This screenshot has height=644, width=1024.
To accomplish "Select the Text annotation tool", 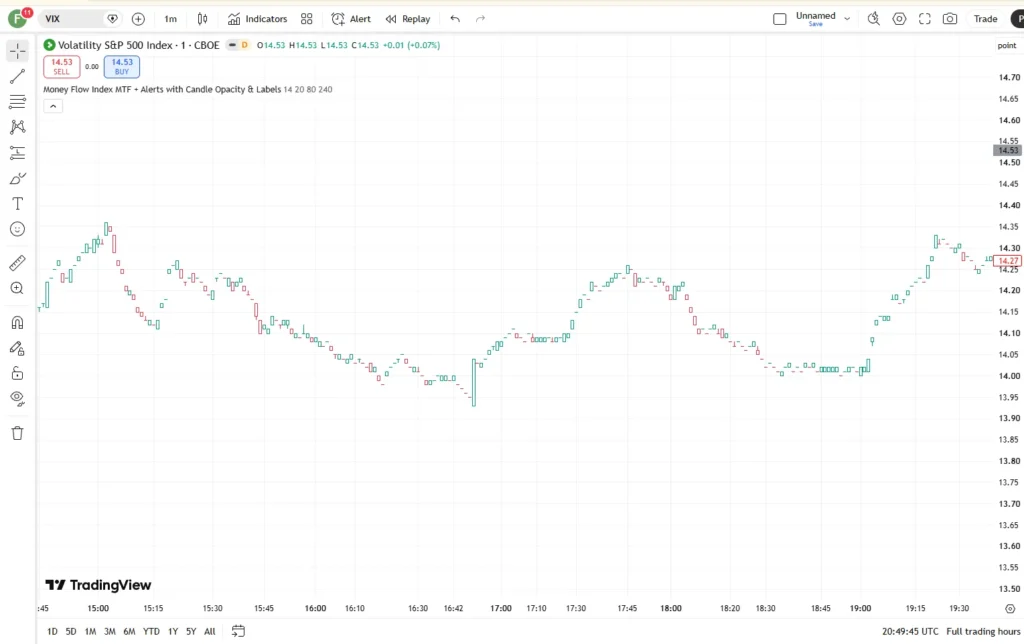I will coord(18,204).
